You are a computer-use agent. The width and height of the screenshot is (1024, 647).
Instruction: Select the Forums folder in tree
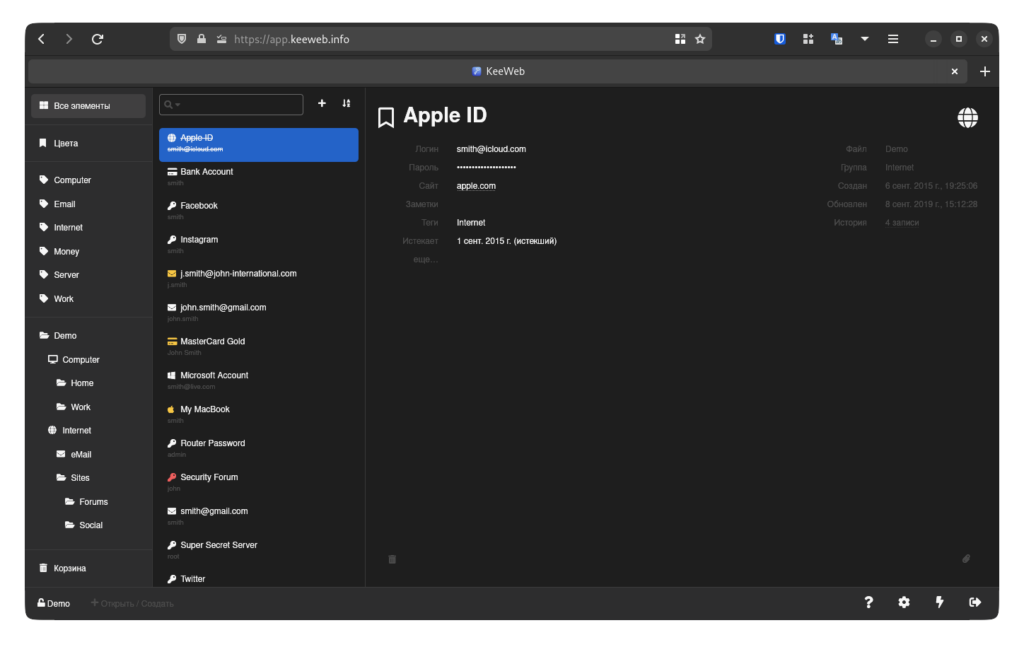[x=93, y=502]
